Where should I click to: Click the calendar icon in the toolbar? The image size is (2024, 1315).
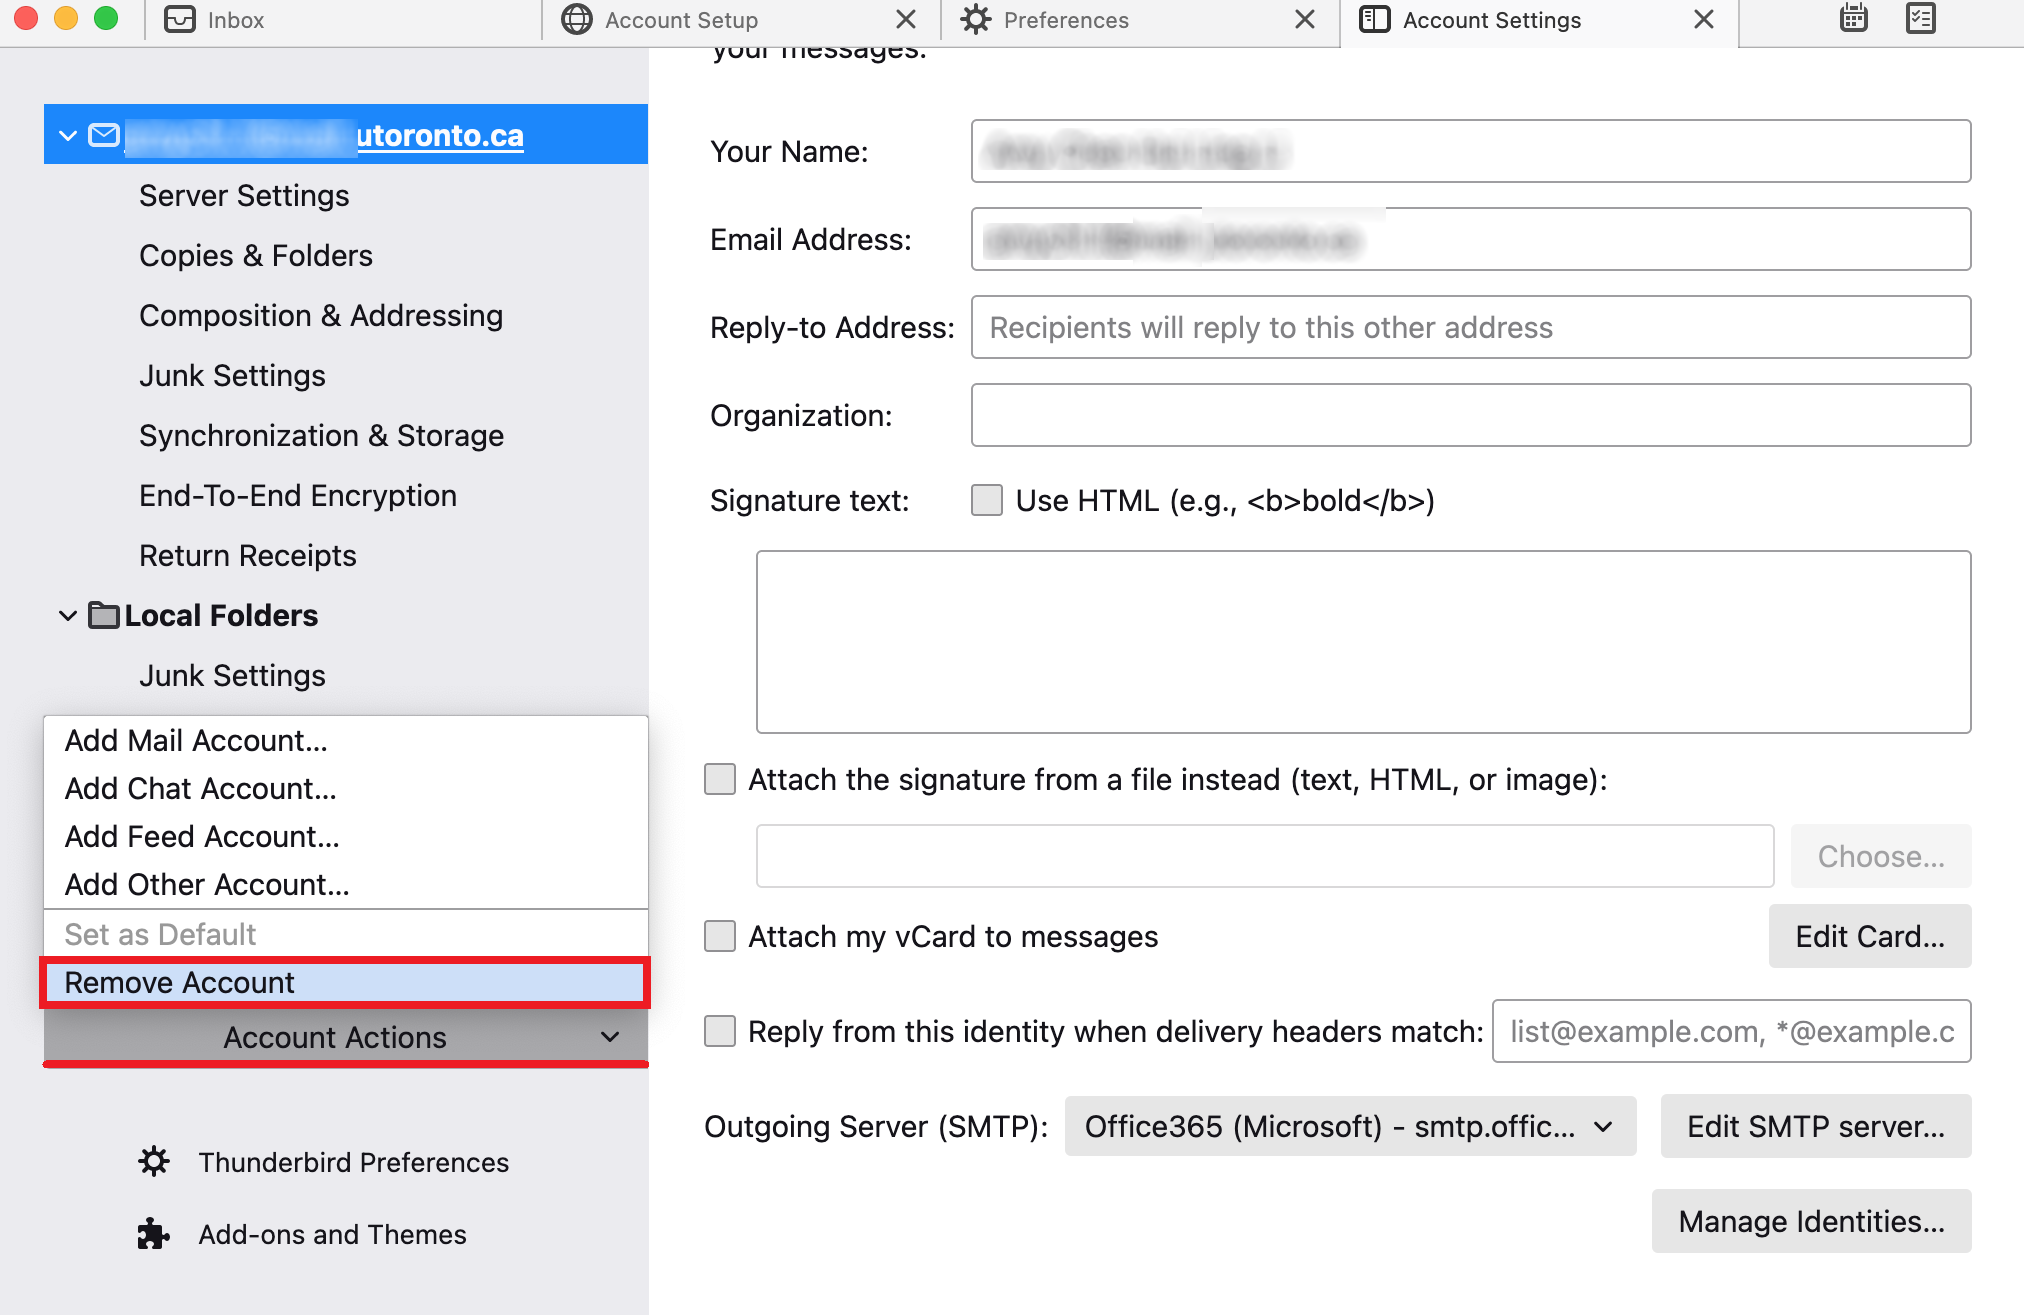1854,21
